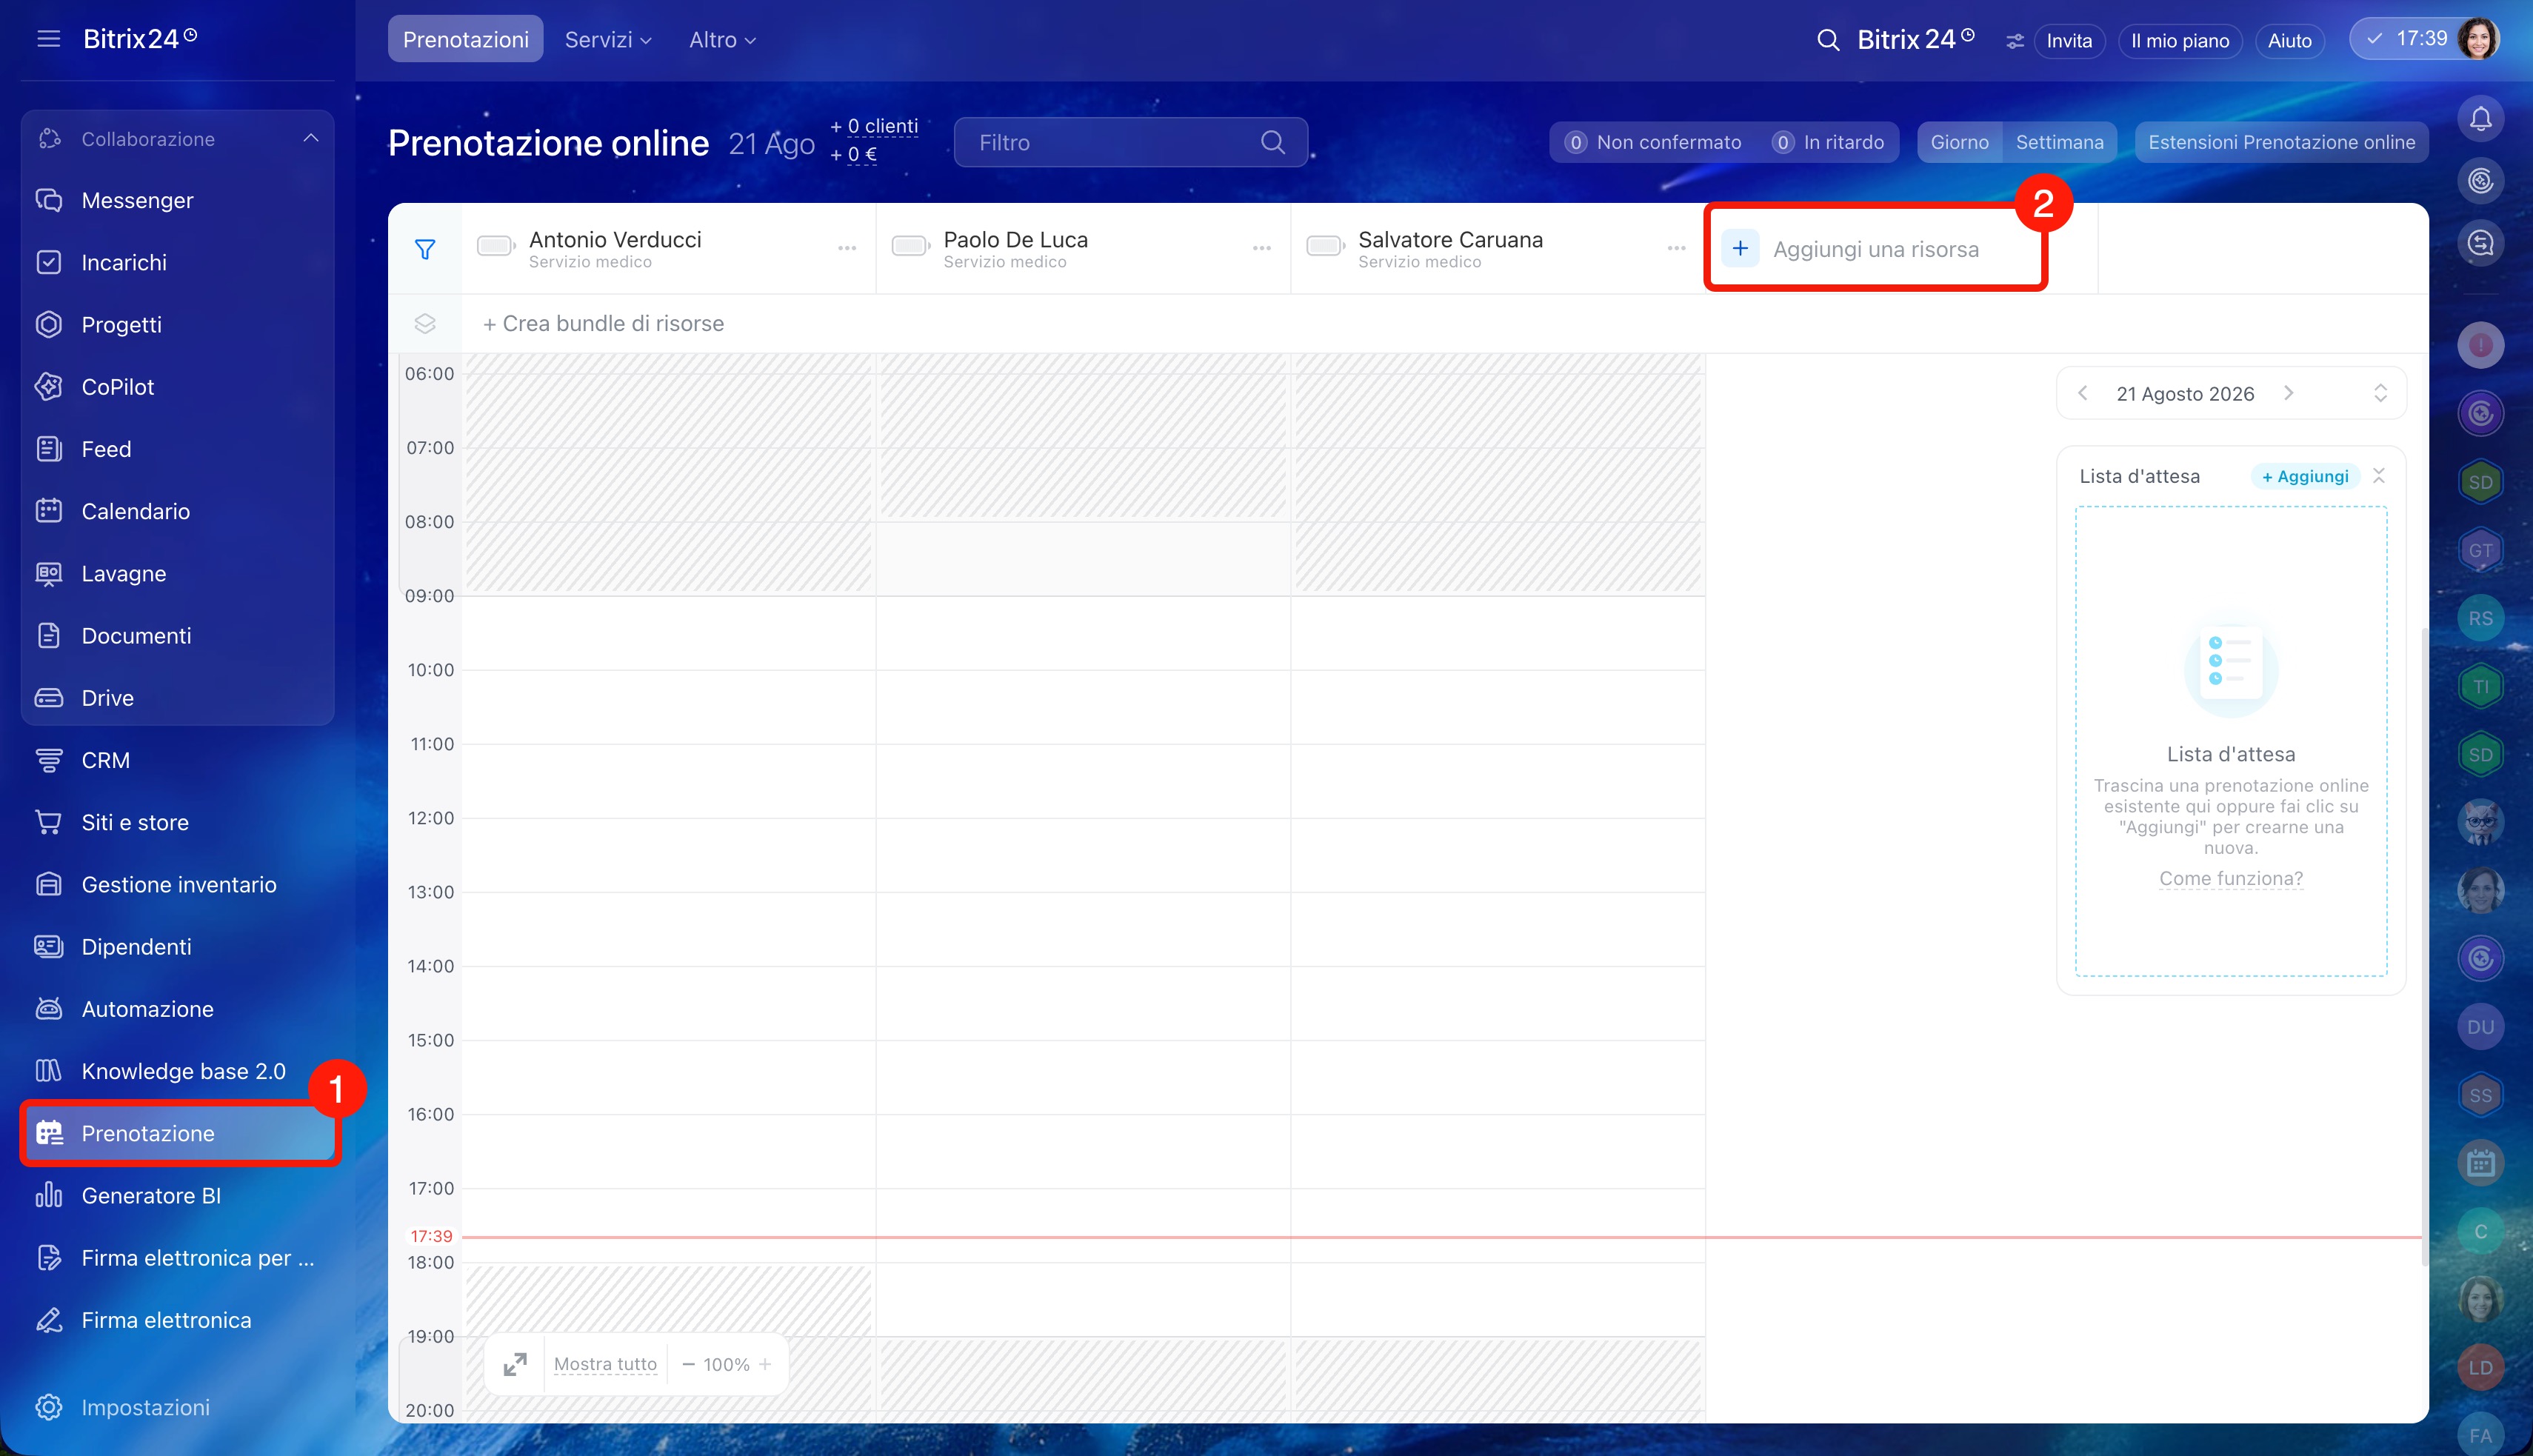Open the Come funziona? link
This screenshot has height=1456, width=2533.
[x=2231, y=878]
